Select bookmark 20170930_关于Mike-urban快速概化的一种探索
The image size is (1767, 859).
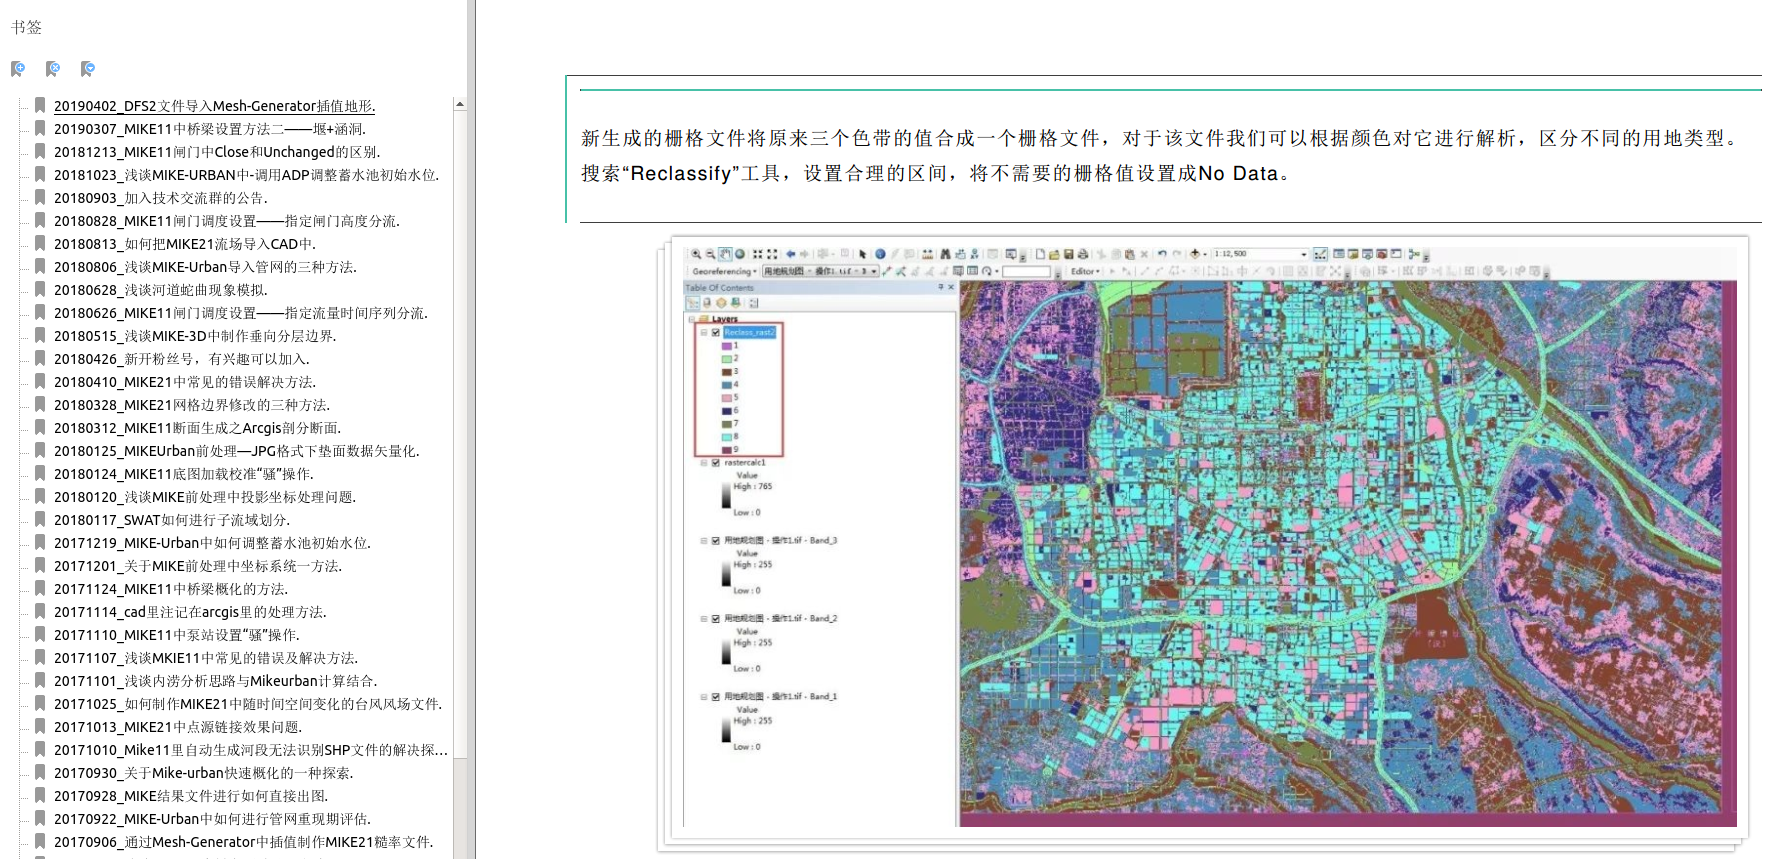point(203,773)
